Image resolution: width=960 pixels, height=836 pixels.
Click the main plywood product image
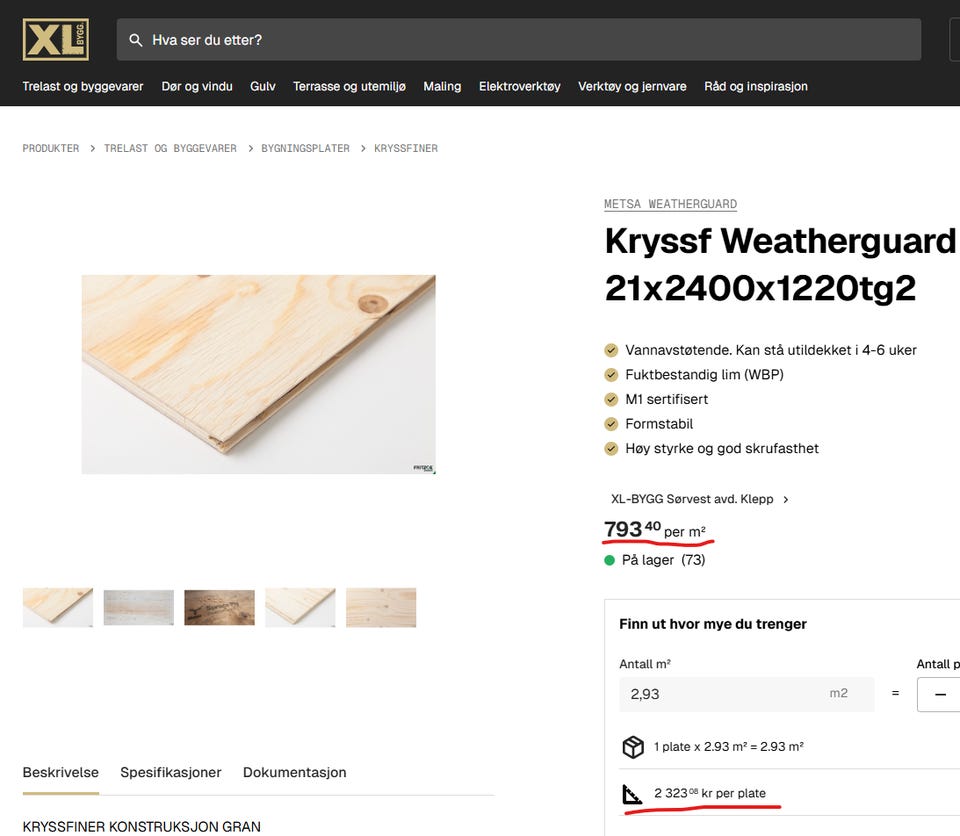[258, 374]
